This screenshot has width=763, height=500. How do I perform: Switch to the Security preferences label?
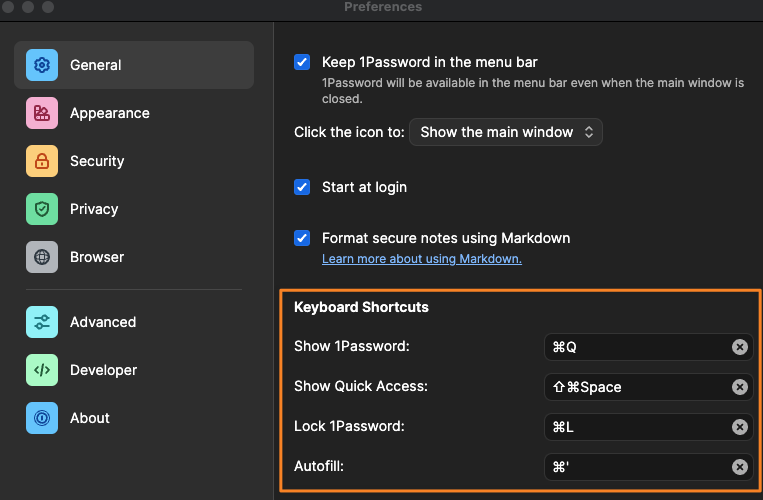(97, 161)
